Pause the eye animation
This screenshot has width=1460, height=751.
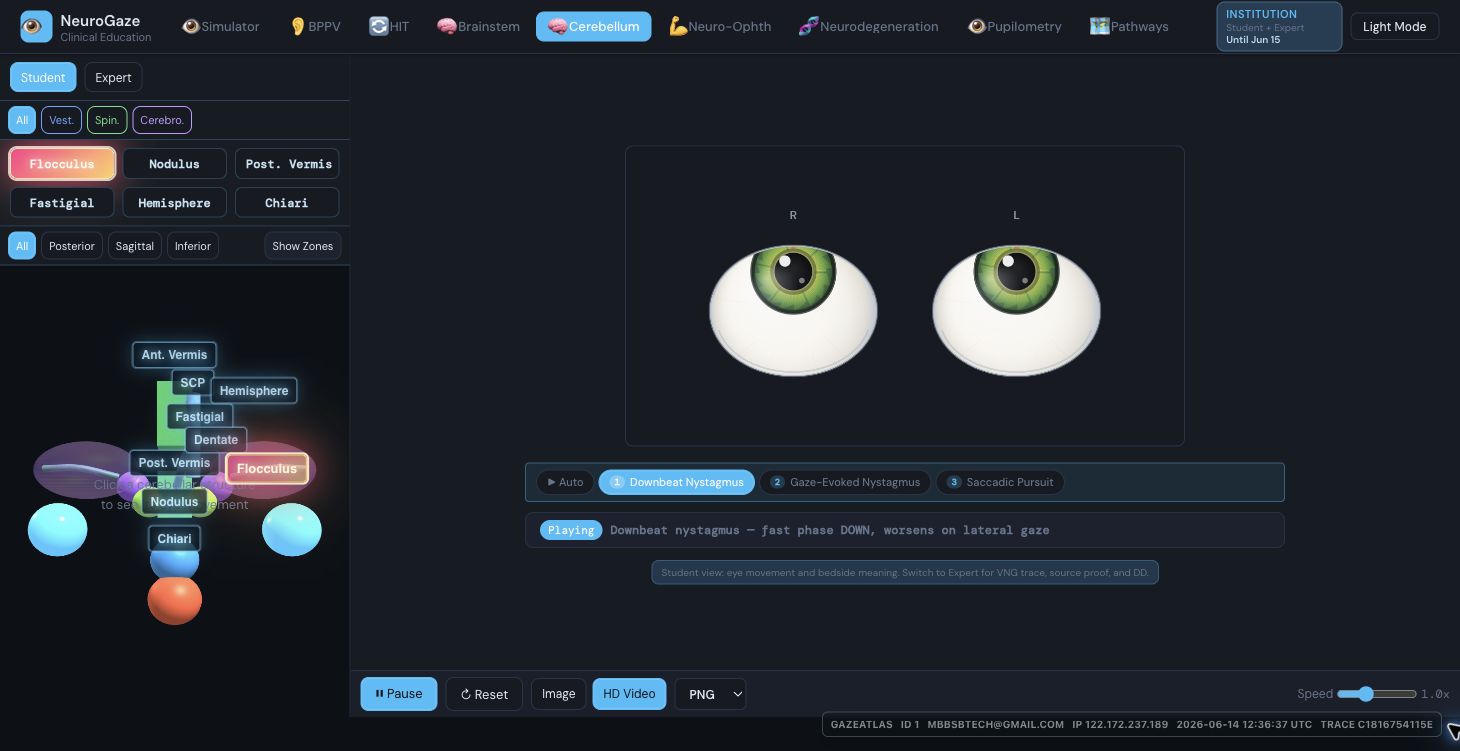pyautogui.click(x=399, y=694)
